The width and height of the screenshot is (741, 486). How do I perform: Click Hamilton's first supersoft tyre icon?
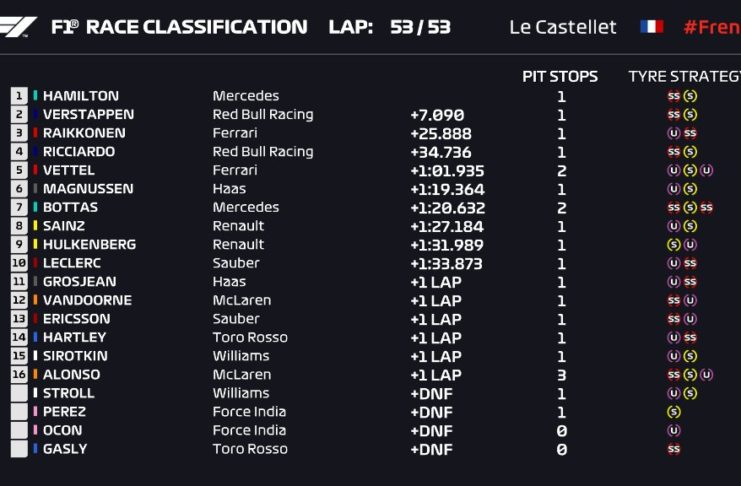(x=674, y=97)
